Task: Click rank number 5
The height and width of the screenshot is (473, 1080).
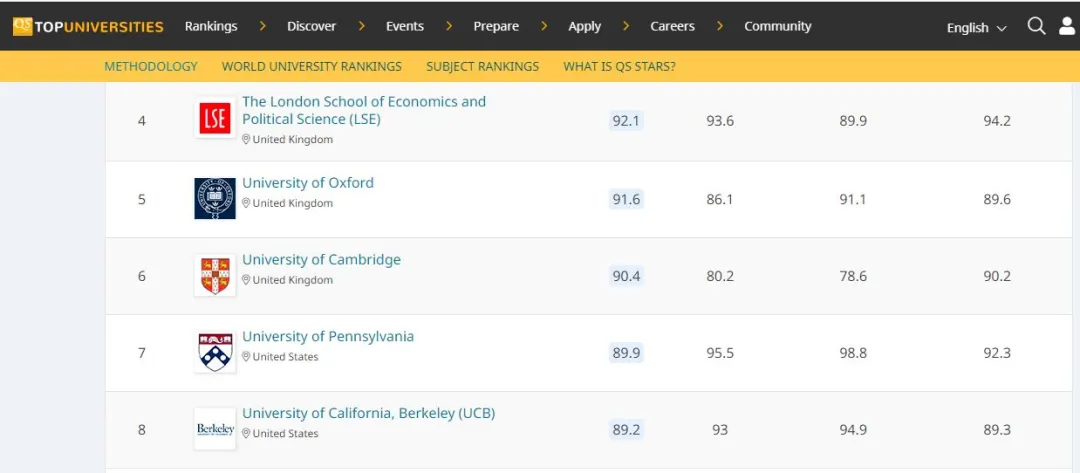Action: 142,199
